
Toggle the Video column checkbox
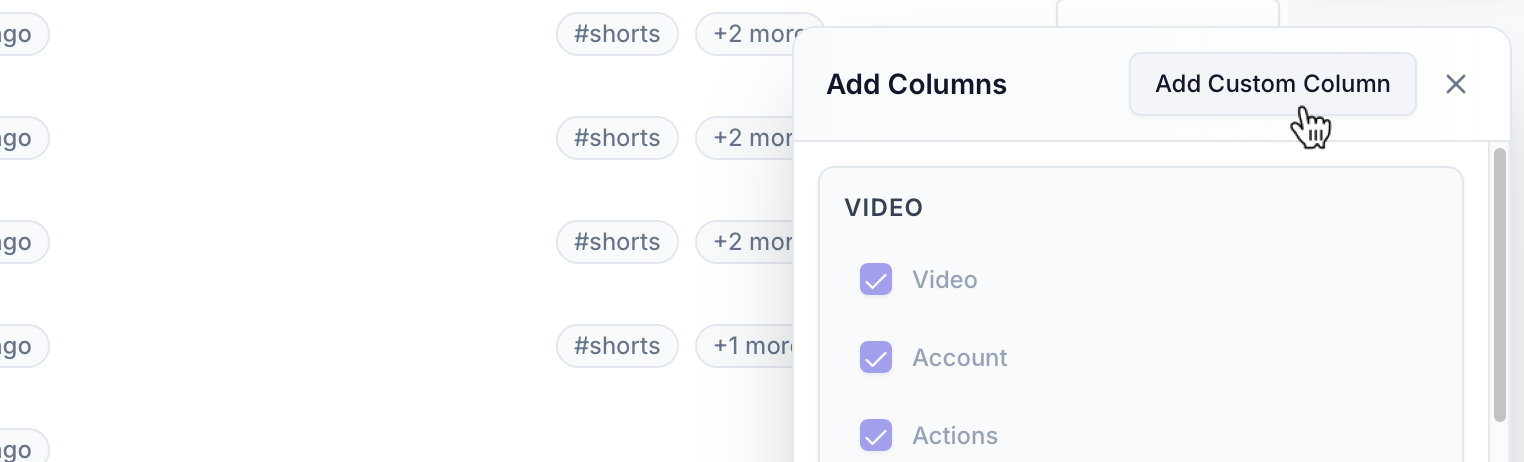[x=876, y=280]
